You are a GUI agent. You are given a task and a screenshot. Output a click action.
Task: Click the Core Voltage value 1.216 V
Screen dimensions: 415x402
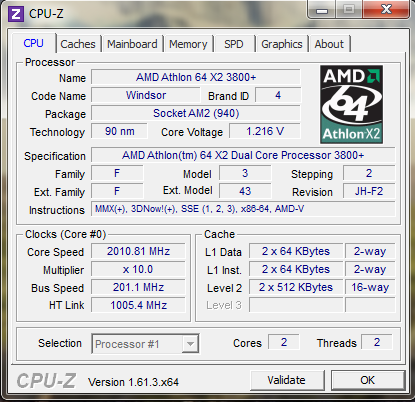(x=265, y=131)
